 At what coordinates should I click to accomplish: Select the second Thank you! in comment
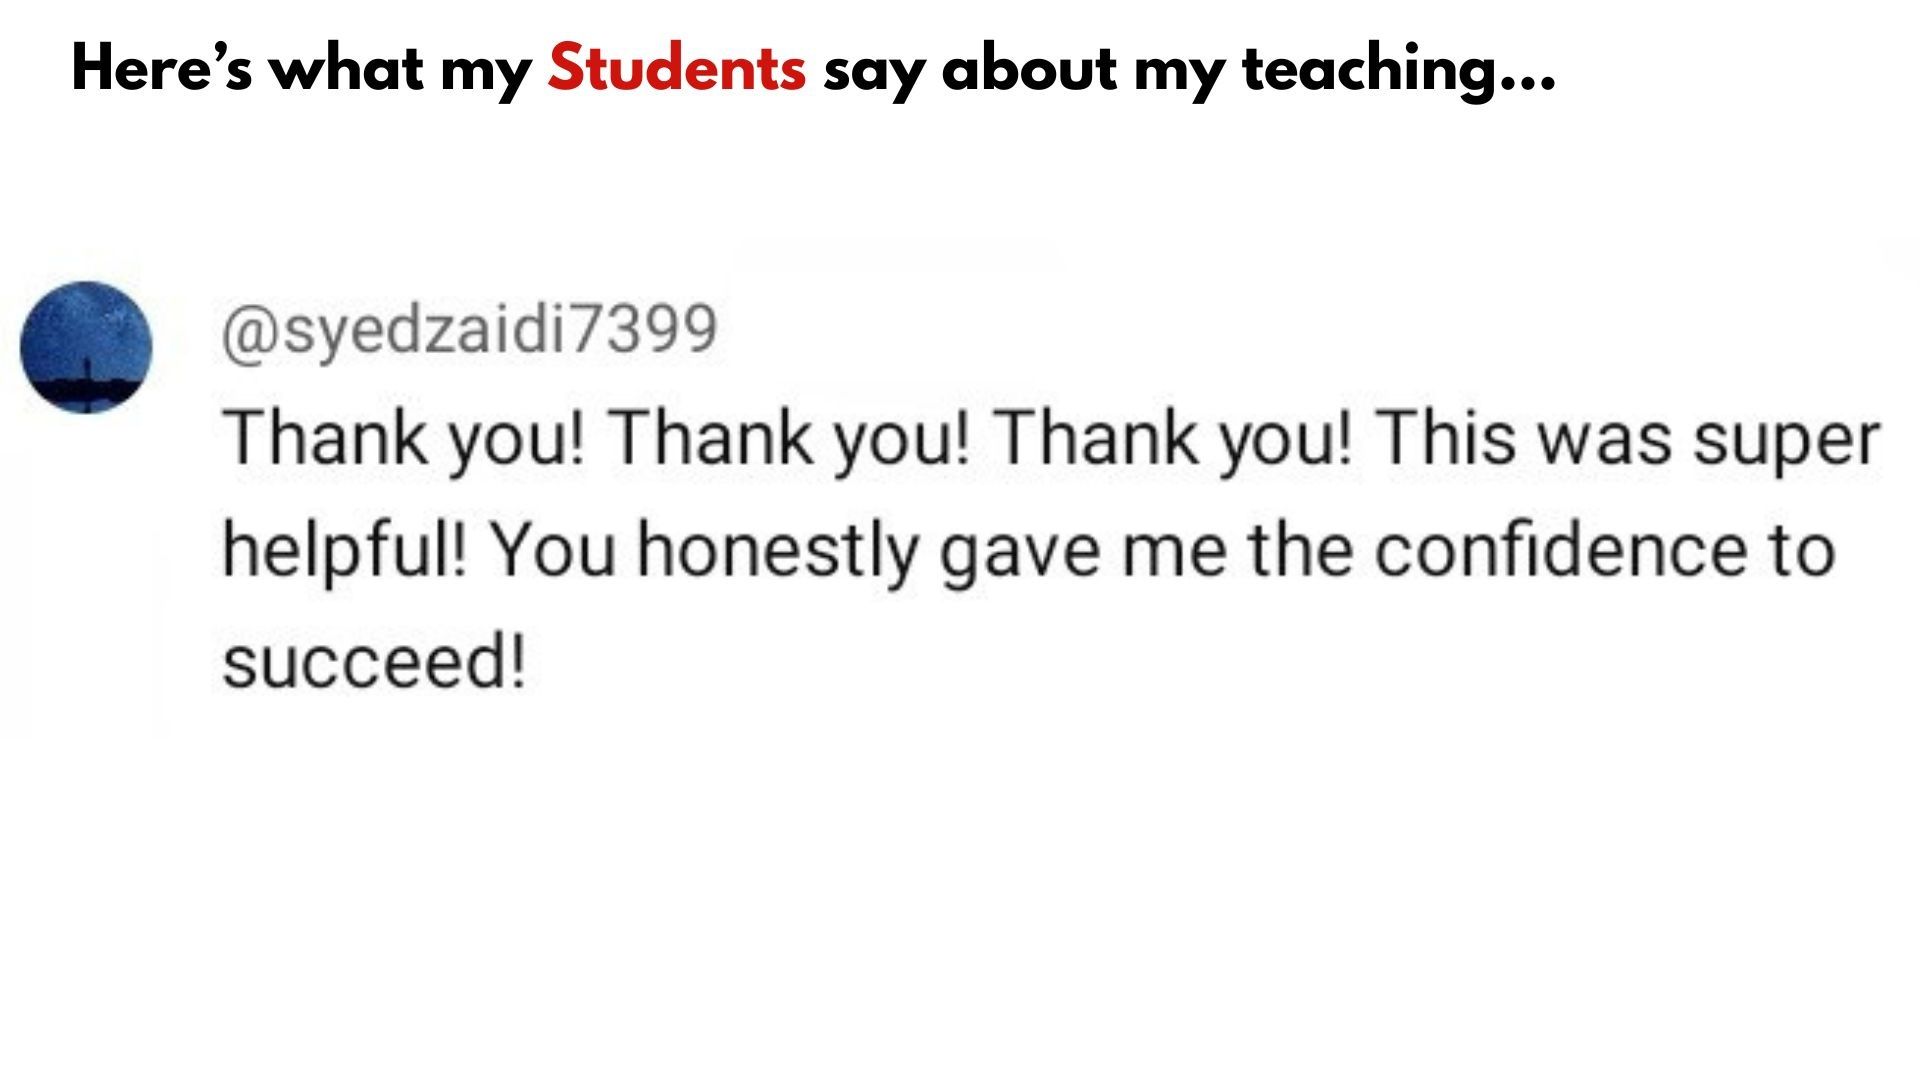(790, 439)
